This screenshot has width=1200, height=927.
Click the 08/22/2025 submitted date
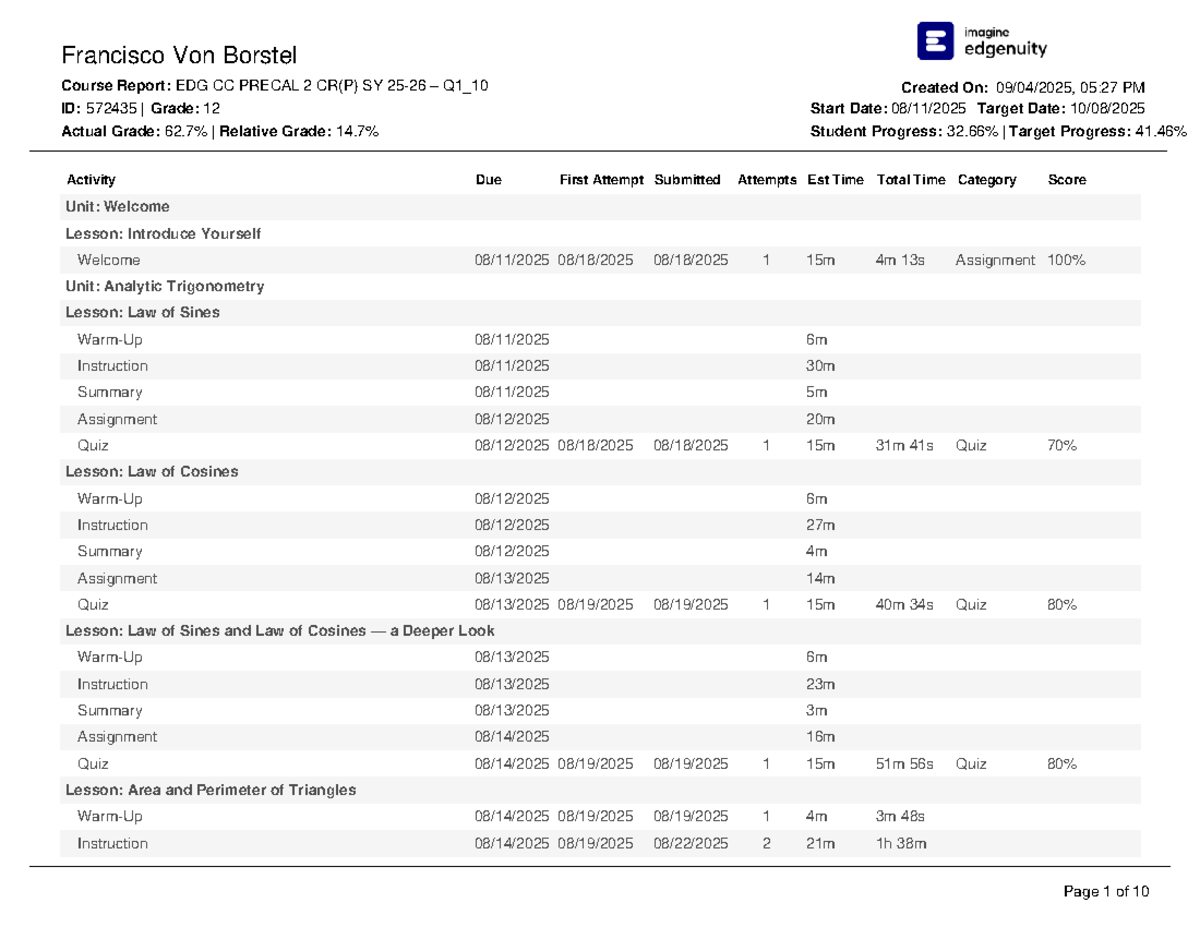(691, 844)
